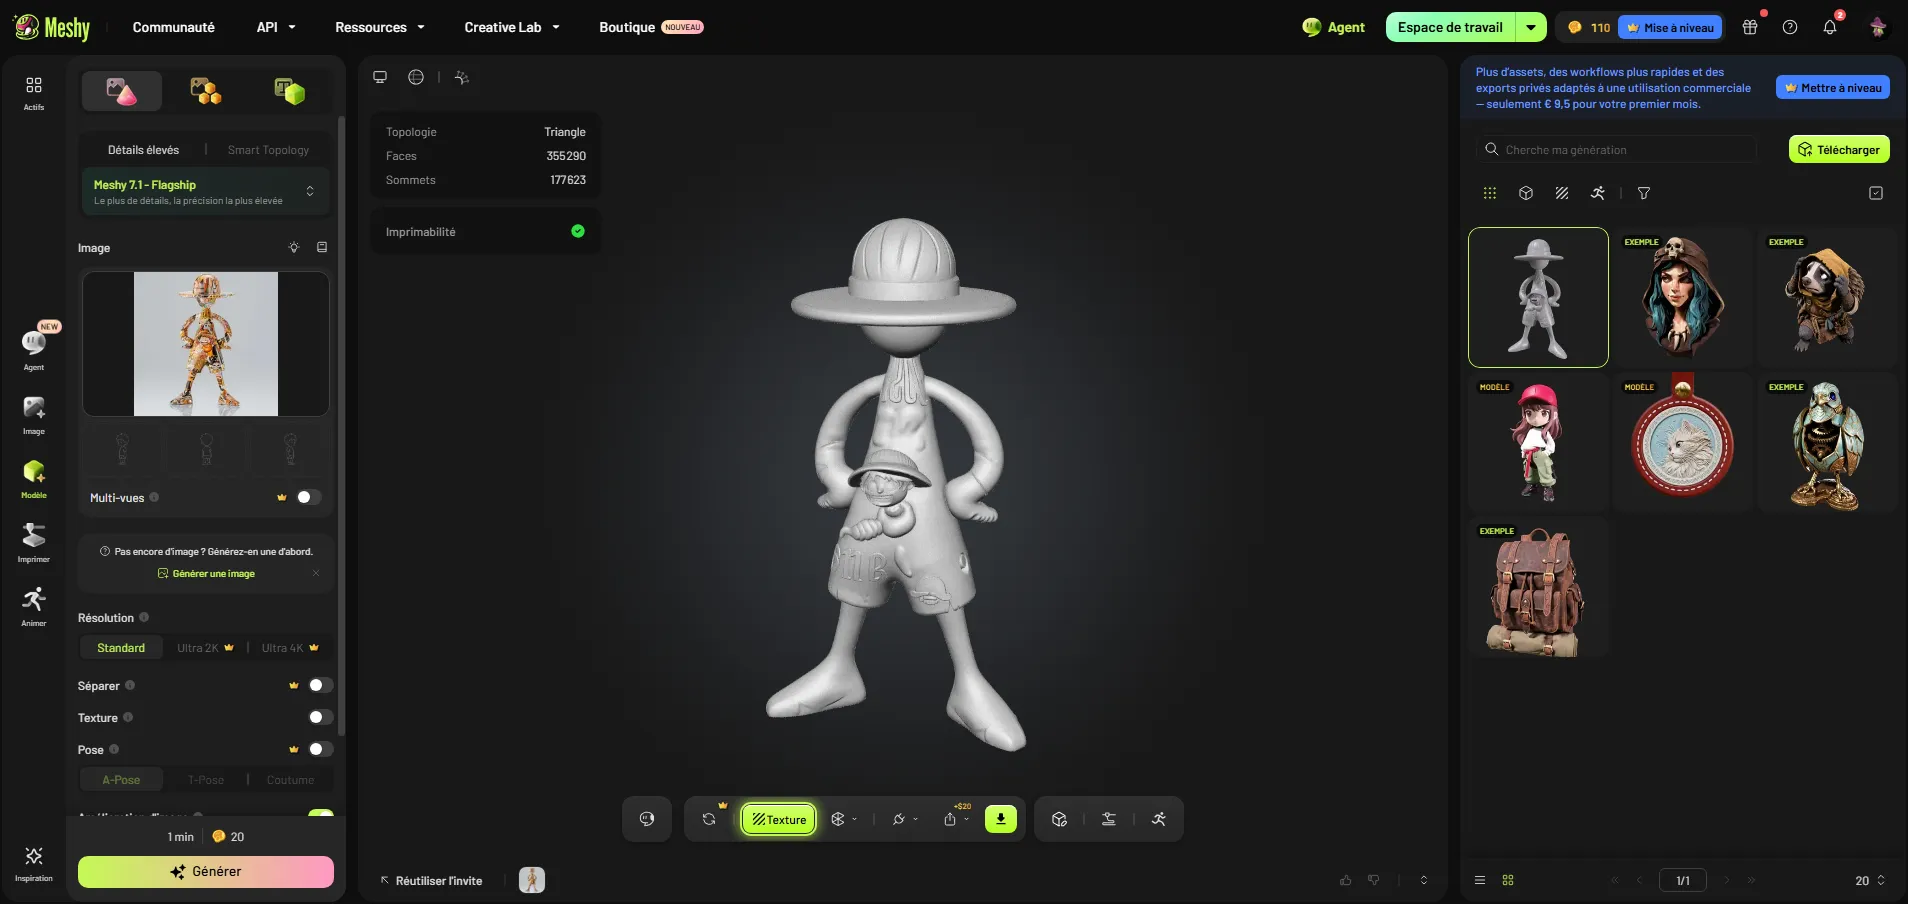Open the API menu
The width and height of the screenshot is (1908, 904).
pos(276,27)
